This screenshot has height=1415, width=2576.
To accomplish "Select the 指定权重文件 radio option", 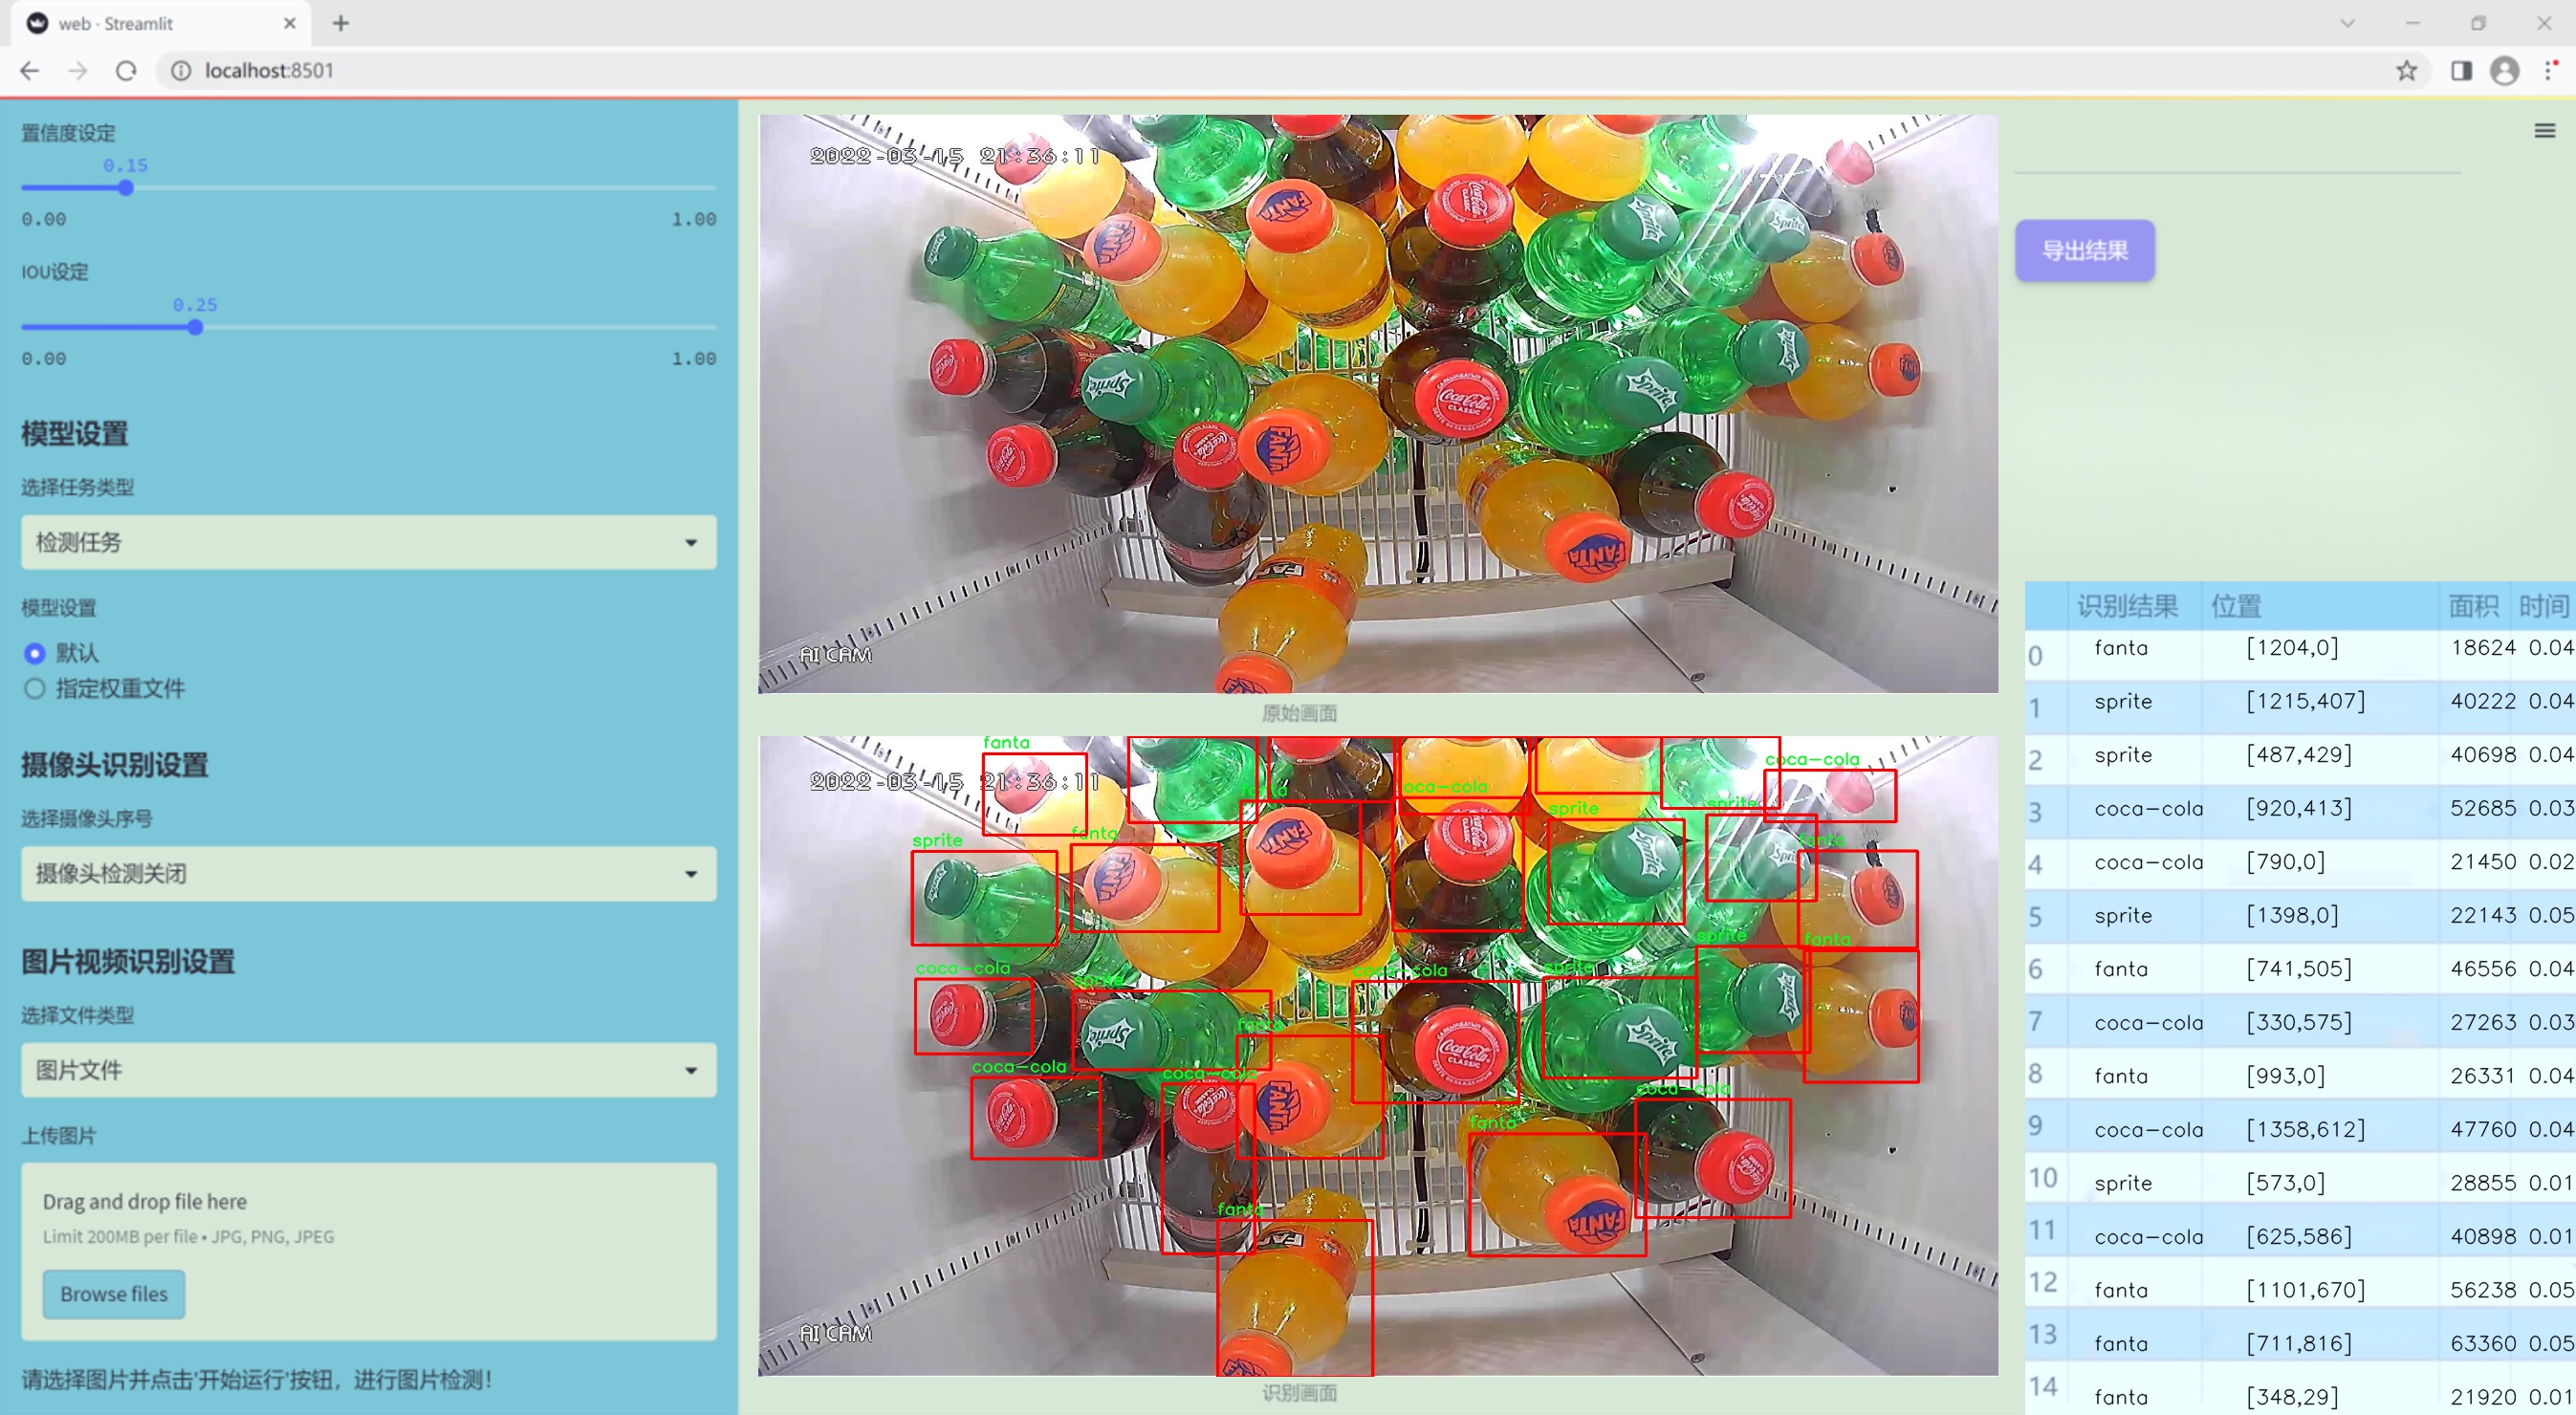I will click(x=104, y=689).
